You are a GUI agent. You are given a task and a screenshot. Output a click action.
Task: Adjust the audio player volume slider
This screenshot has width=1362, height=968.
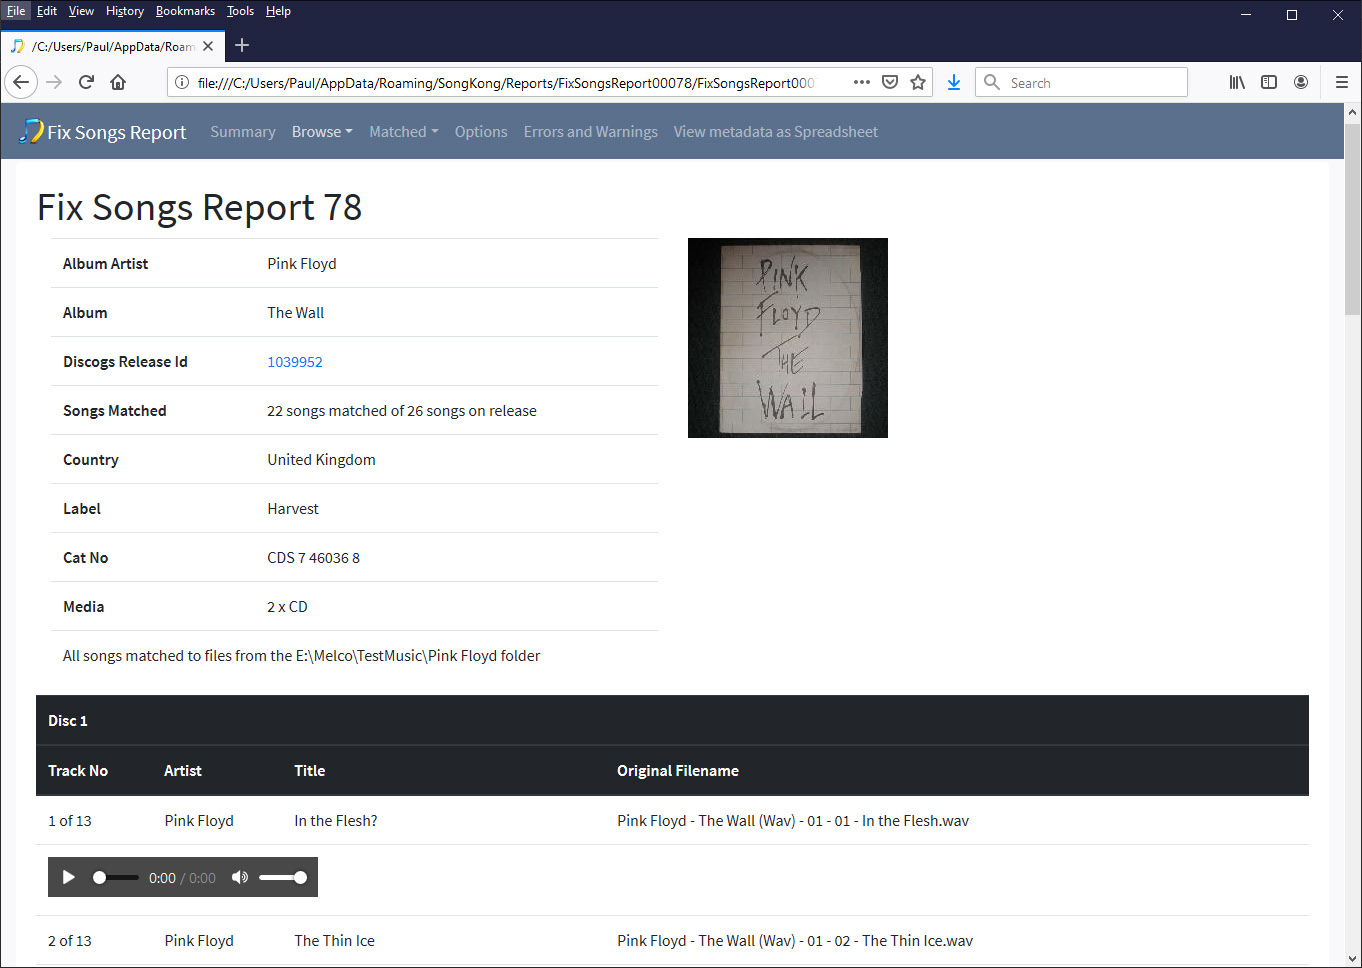point(283,877)
